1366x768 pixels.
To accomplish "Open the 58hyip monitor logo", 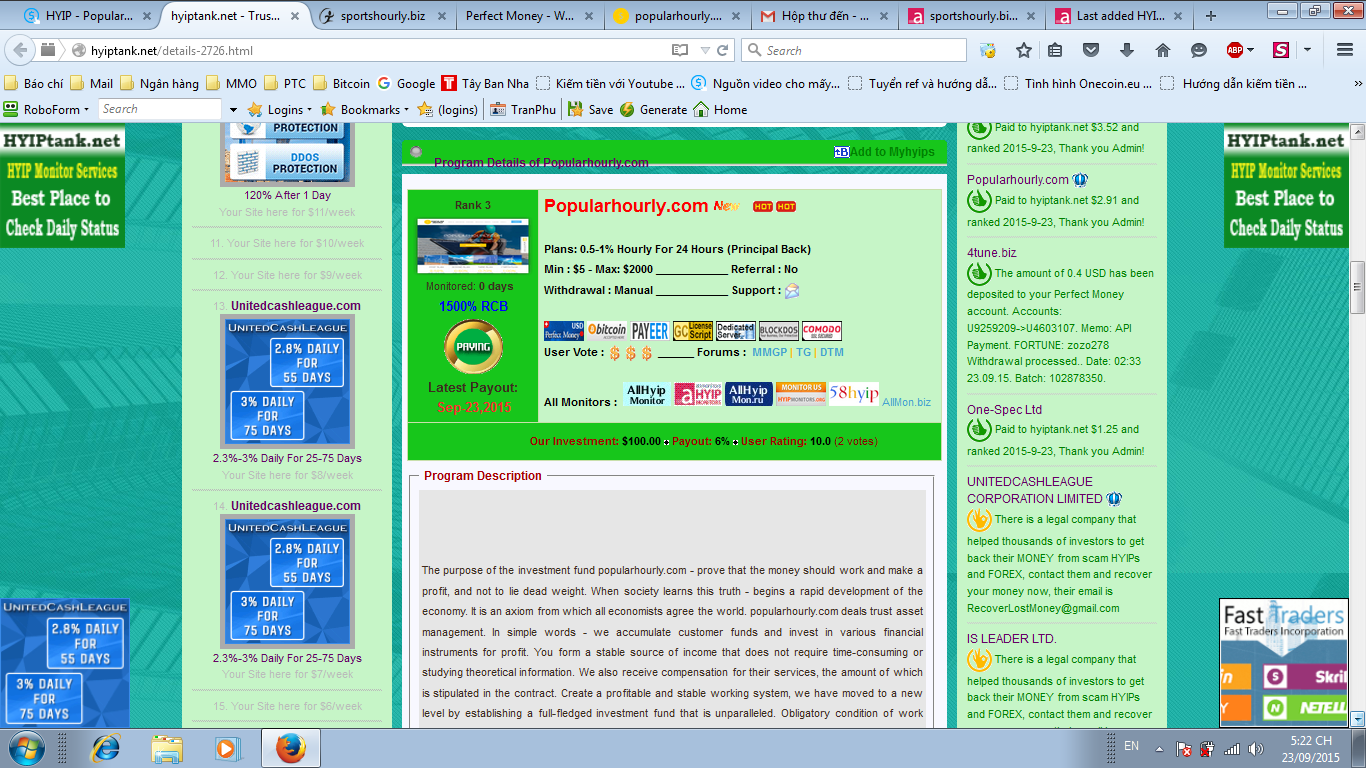I will [854, 394].
